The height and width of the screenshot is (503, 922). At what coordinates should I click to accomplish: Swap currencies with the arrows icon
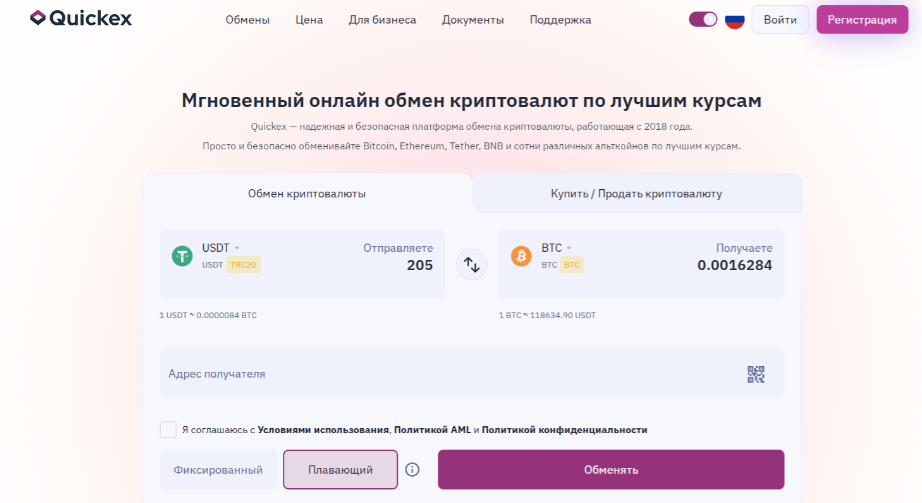[472, 265]
